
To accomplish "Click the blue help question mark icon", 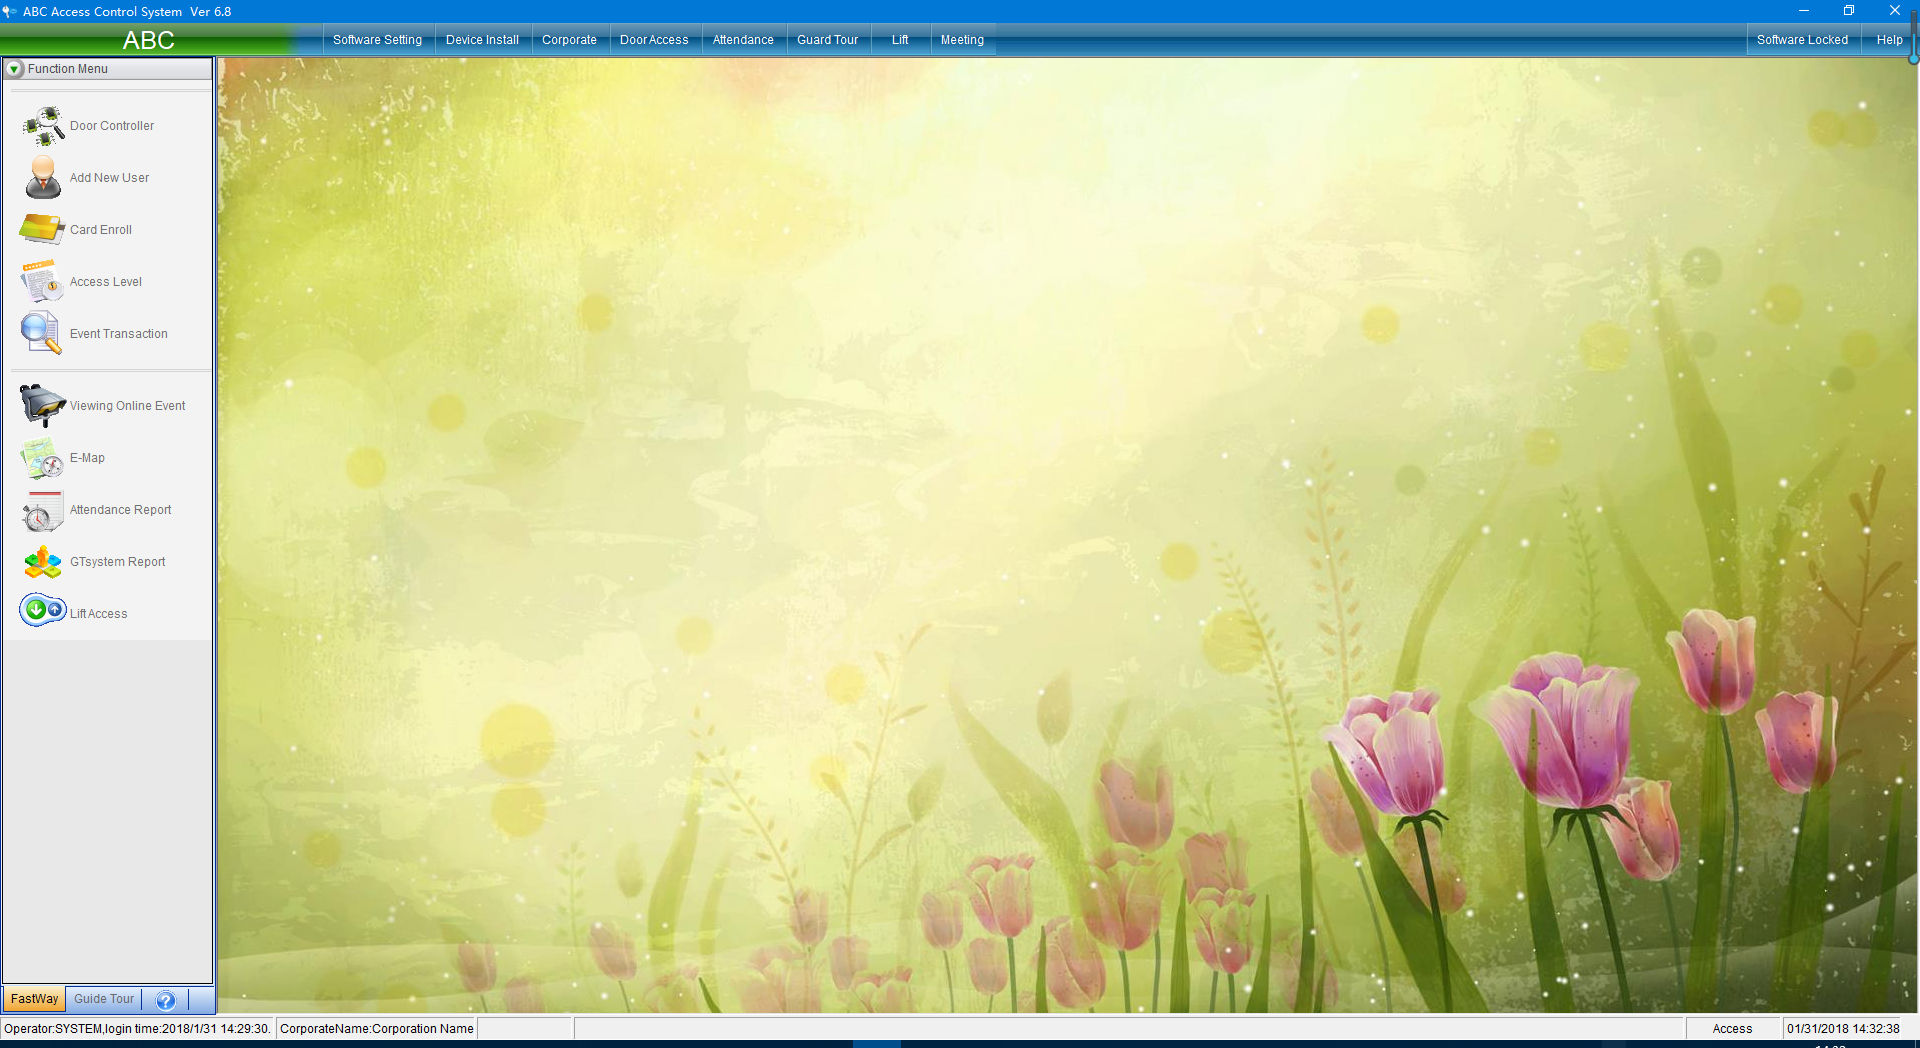I will [166, 1000].
